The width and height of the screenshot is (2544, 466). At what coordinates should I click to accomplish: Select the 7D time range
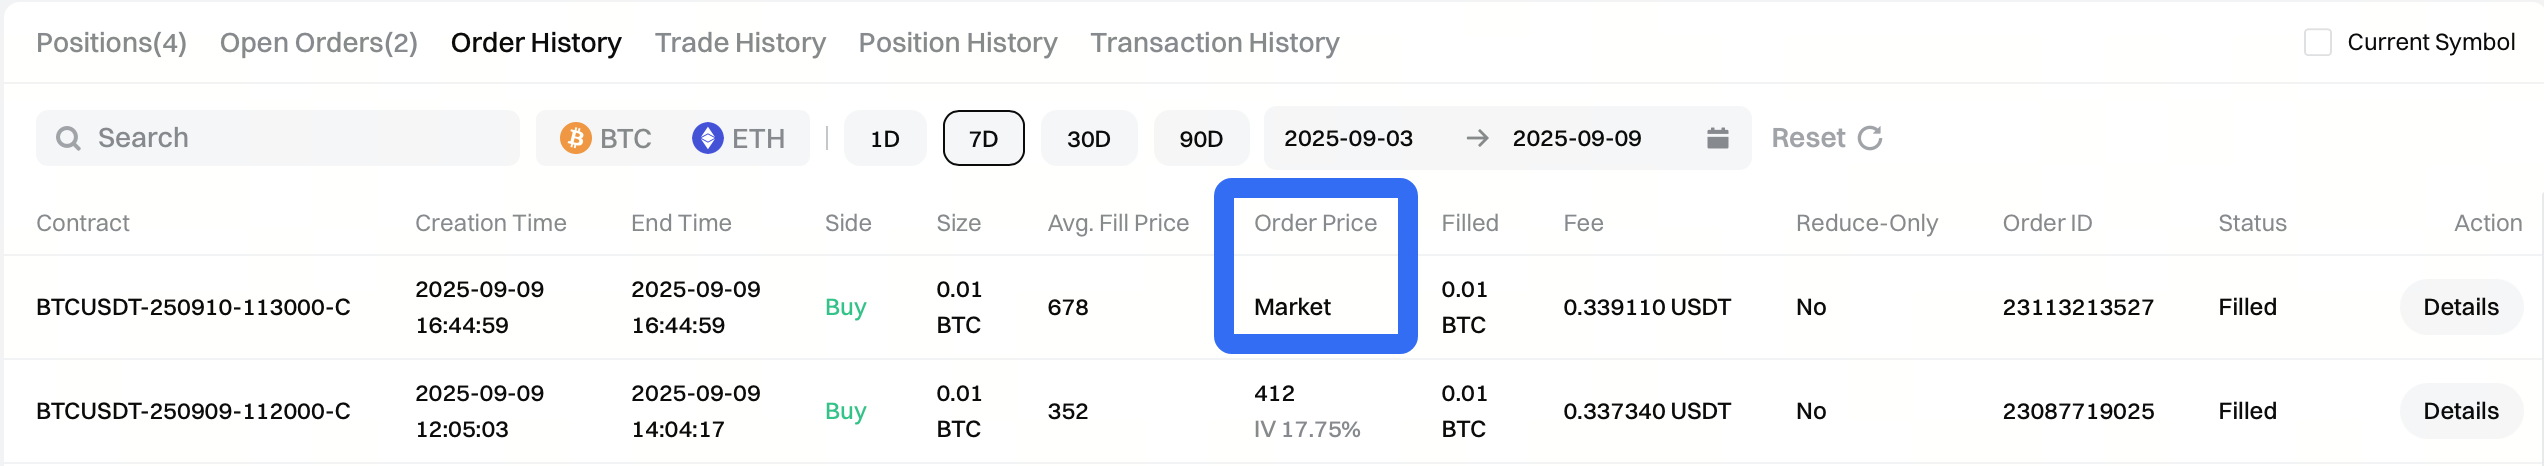pos(983,138)
